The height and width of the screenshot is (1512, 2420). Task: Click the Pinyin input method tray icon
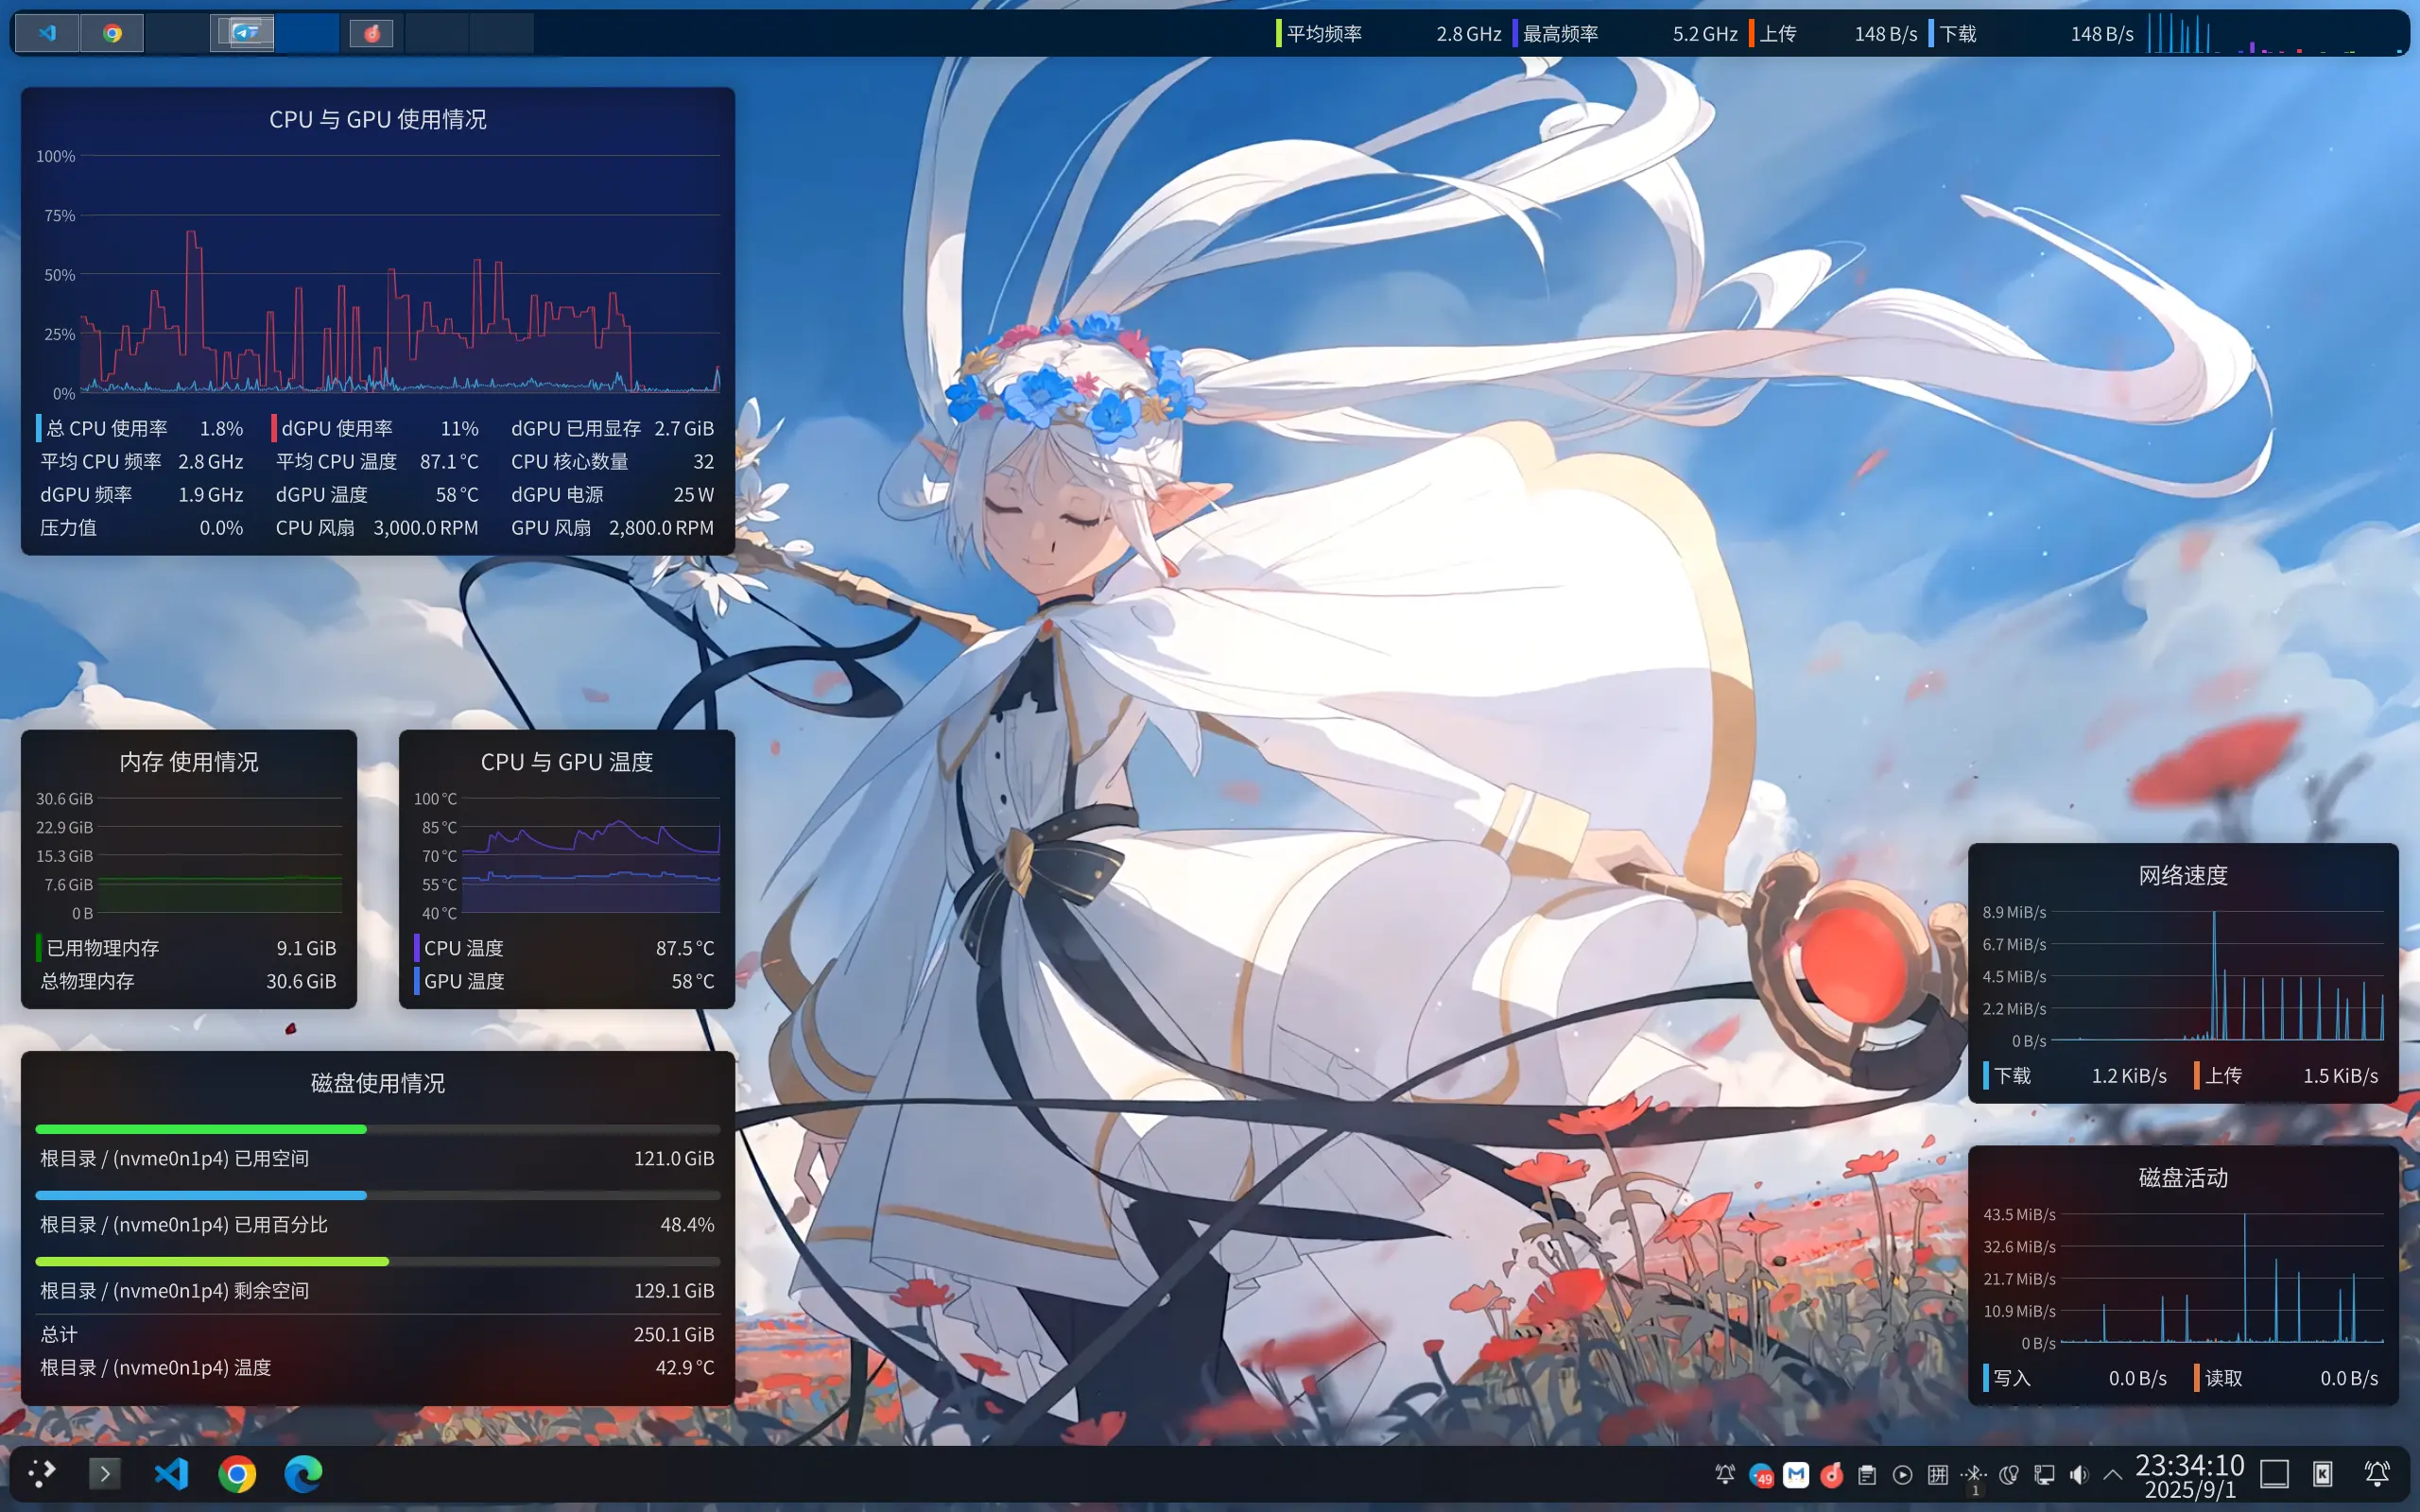click(1938, 1474)
